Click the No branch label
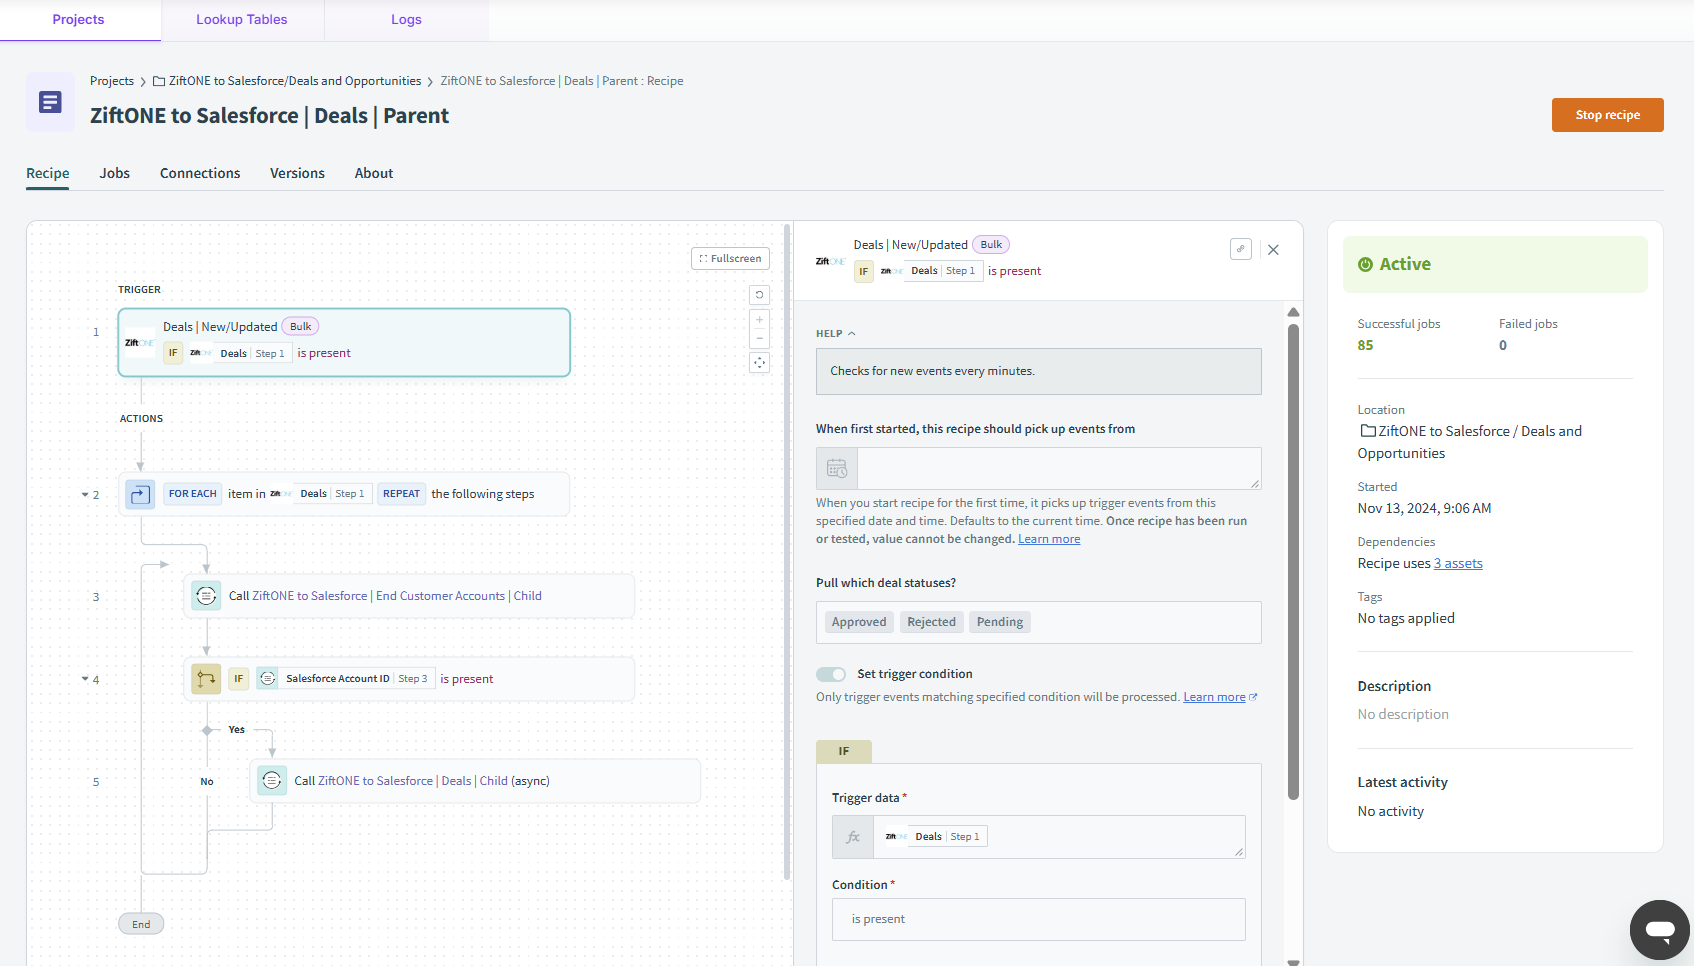 (207, 782)
